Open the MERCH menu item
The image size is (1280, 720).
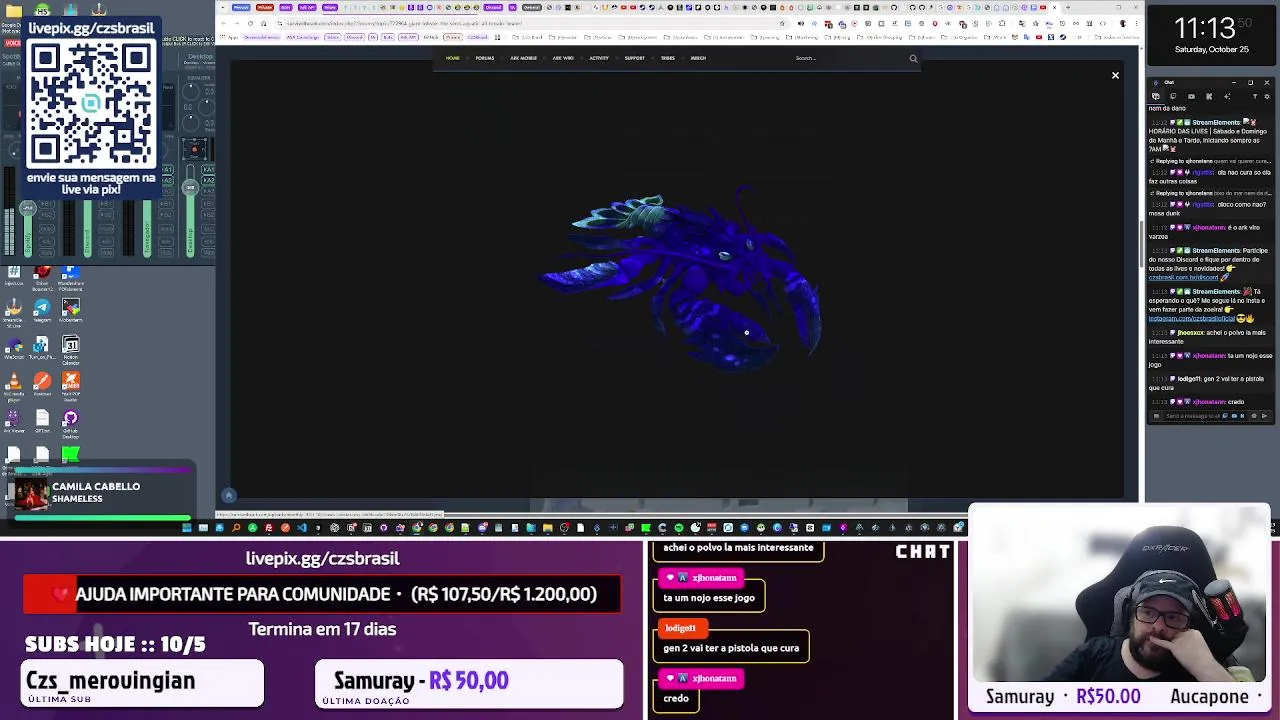pos(698,58)
